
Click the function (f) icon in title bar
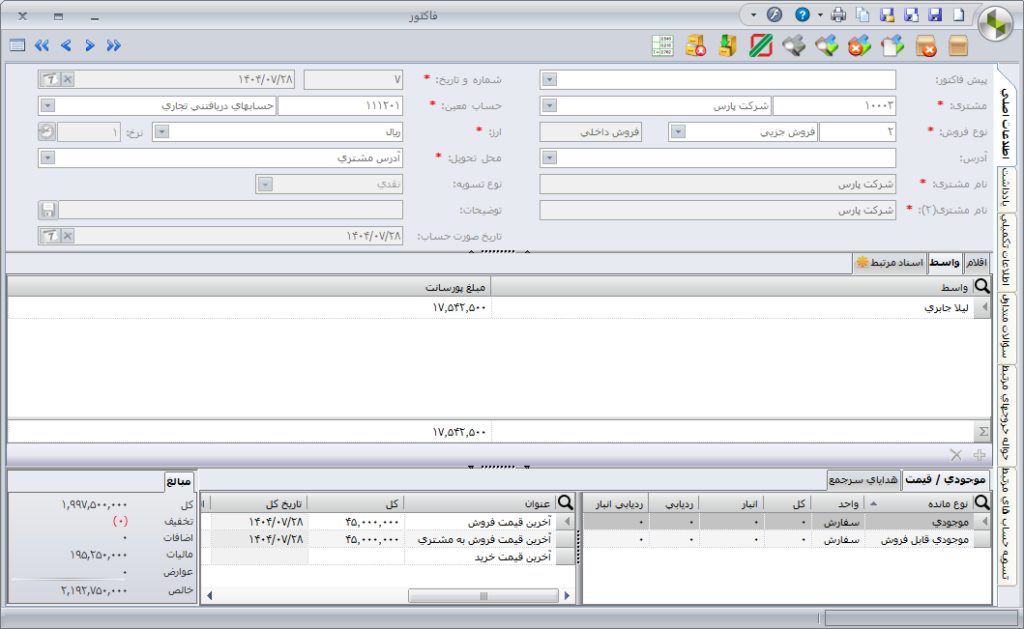click(773, 15)
